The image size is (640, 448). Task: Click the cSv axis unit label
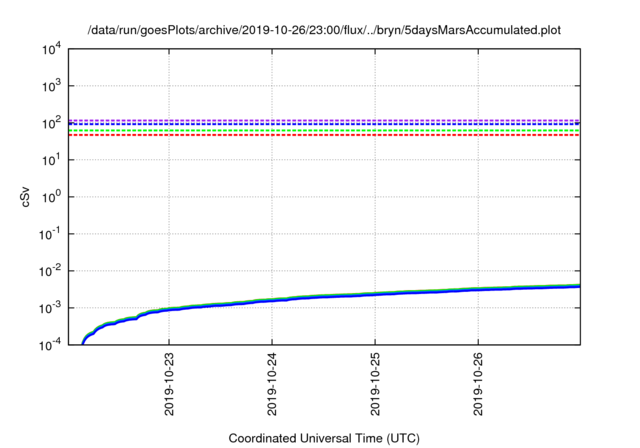click(x=25, y=197)
